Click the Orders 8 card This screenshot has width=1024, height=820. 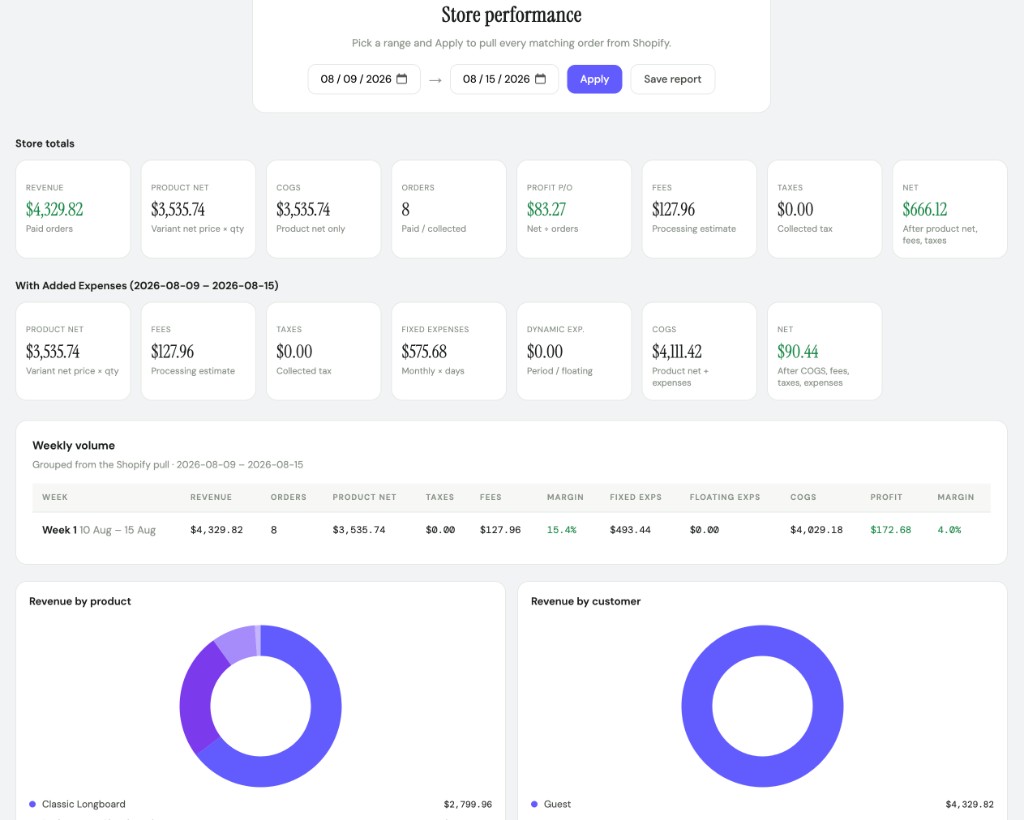pos(449,209)
